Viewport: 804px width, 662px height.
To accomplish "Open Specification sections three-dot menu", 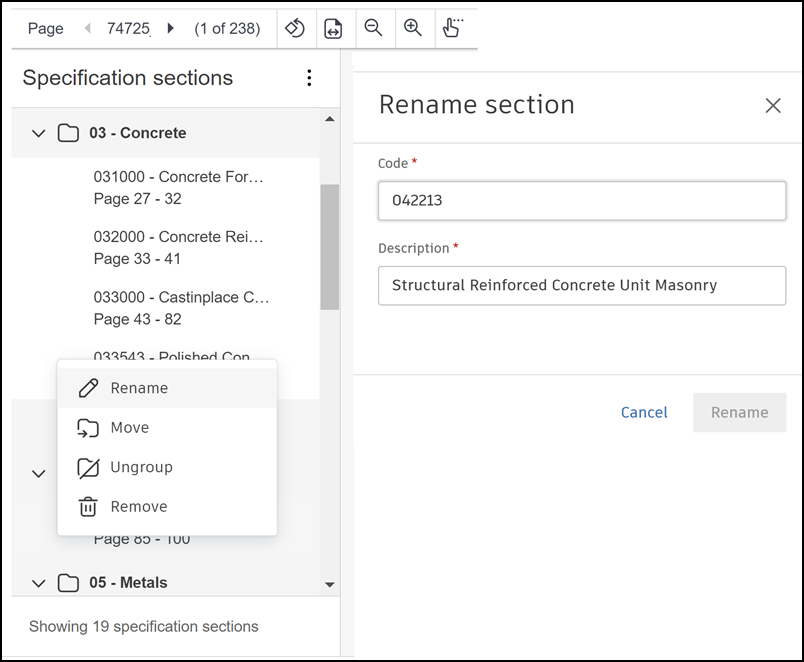I will point(309,78).
